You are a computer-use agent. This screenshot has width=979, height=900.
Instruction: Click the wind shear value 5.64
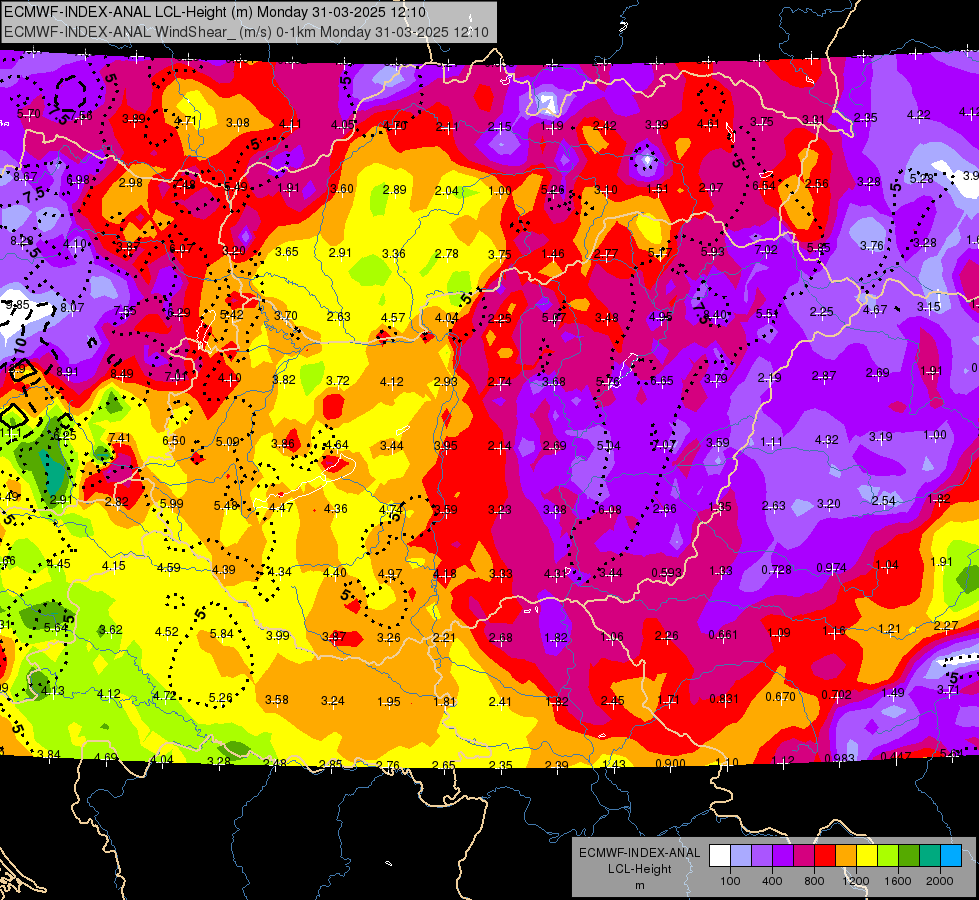click(x=56, y=627)
